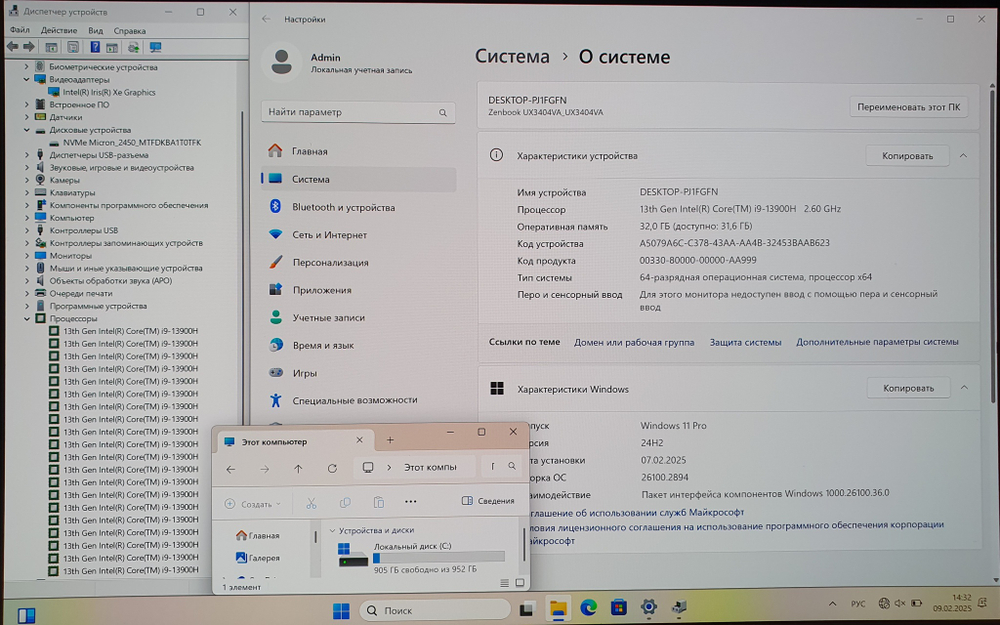Expand the Камеры device category
1000x625 pixels.
pos(28,180)
